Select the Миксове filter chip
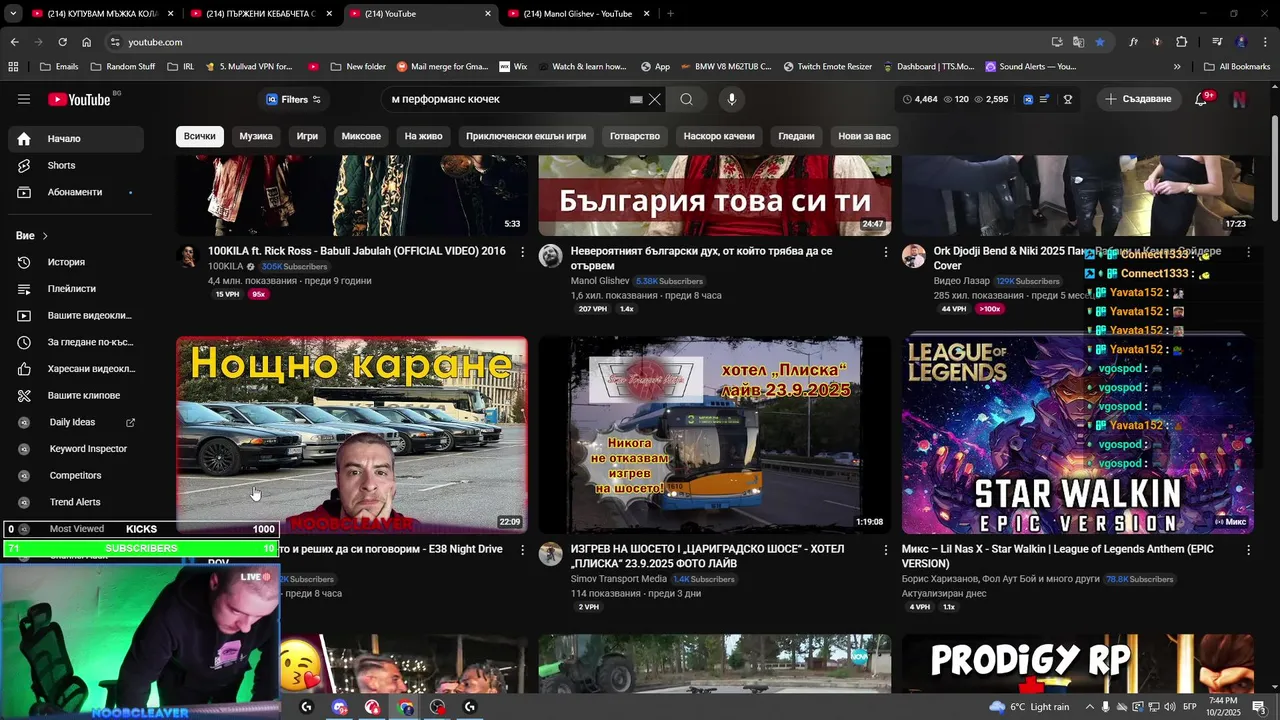Viewport: 1280px width, 720px height. pyautogui.click(x=361, y=136)
